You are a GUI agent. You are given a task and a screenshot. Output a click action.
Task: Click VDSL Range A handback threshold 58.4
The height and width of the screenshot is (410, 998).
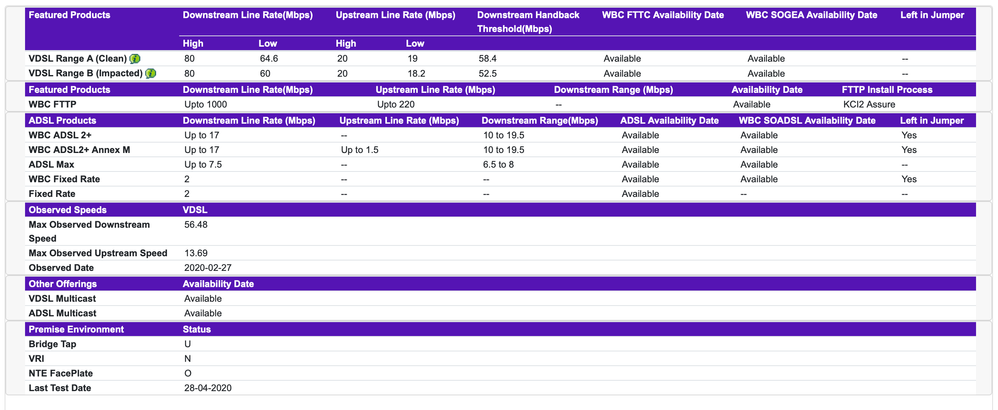488,59
